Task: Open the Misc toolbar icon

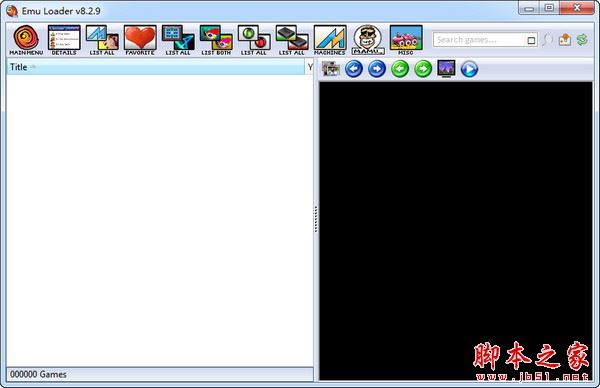Action: pos(406,40)
